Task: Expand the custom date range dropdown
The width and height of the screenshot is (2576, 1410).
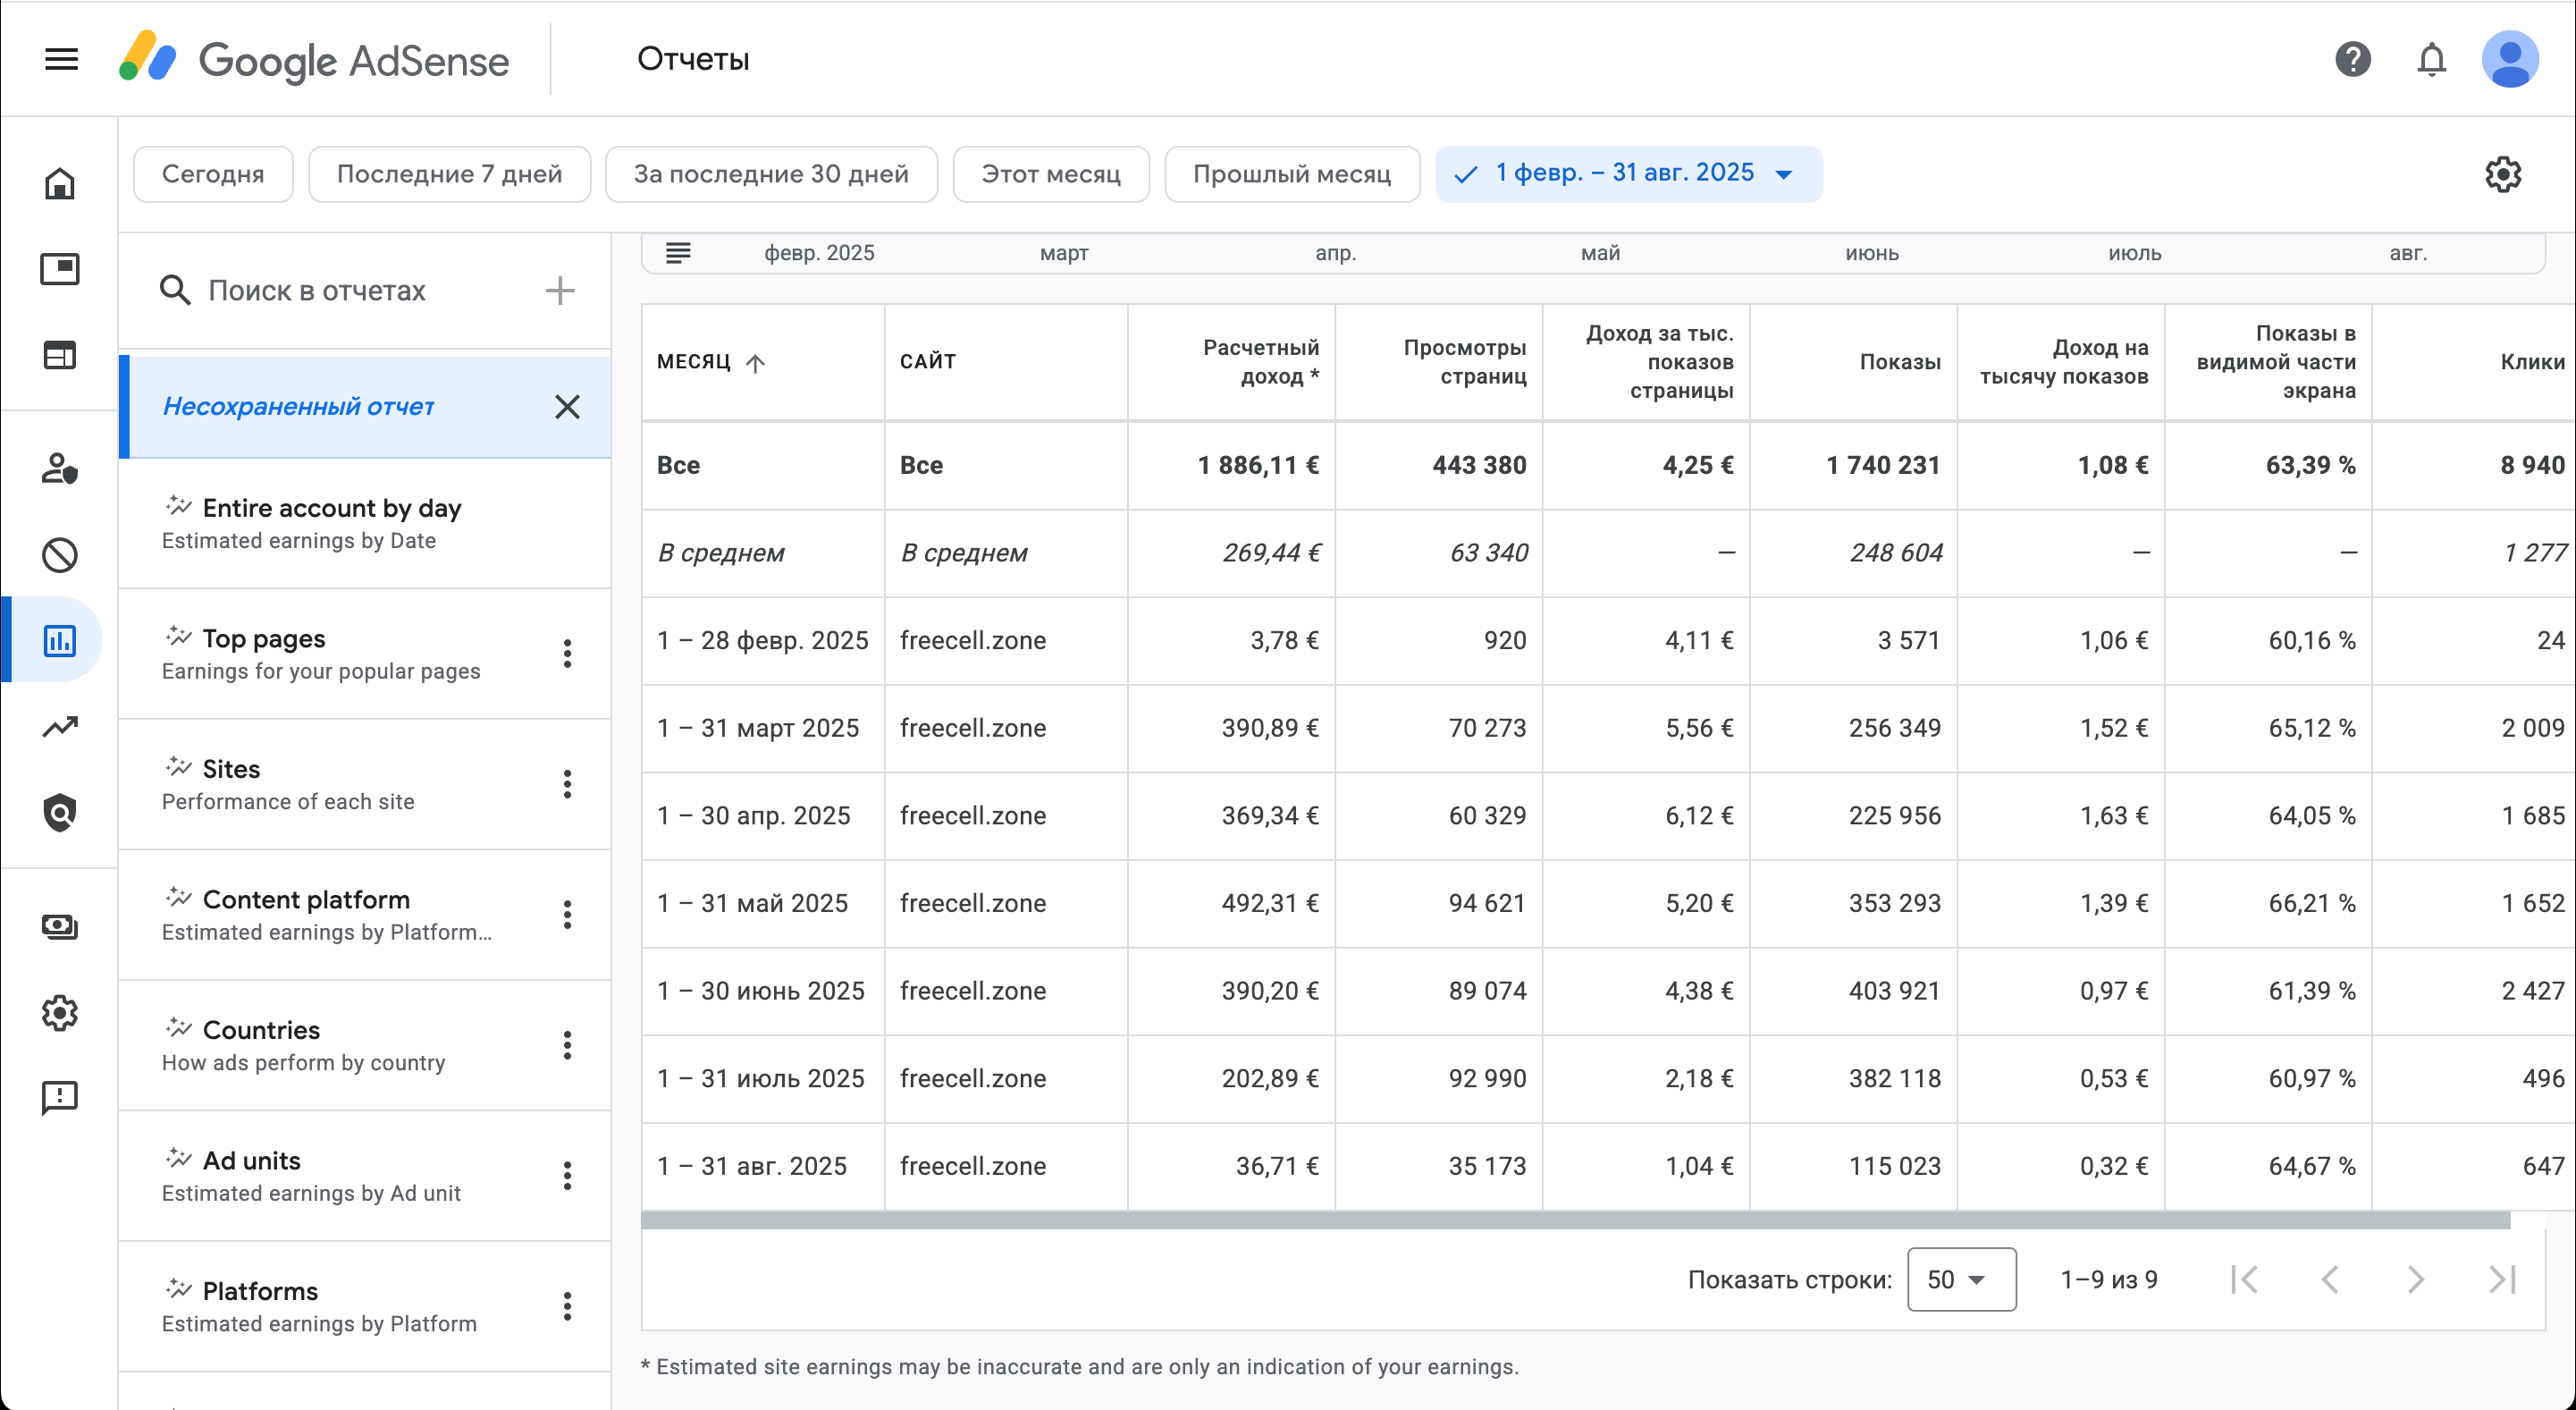Action: pyautogui.click(x=1783, y=174)
